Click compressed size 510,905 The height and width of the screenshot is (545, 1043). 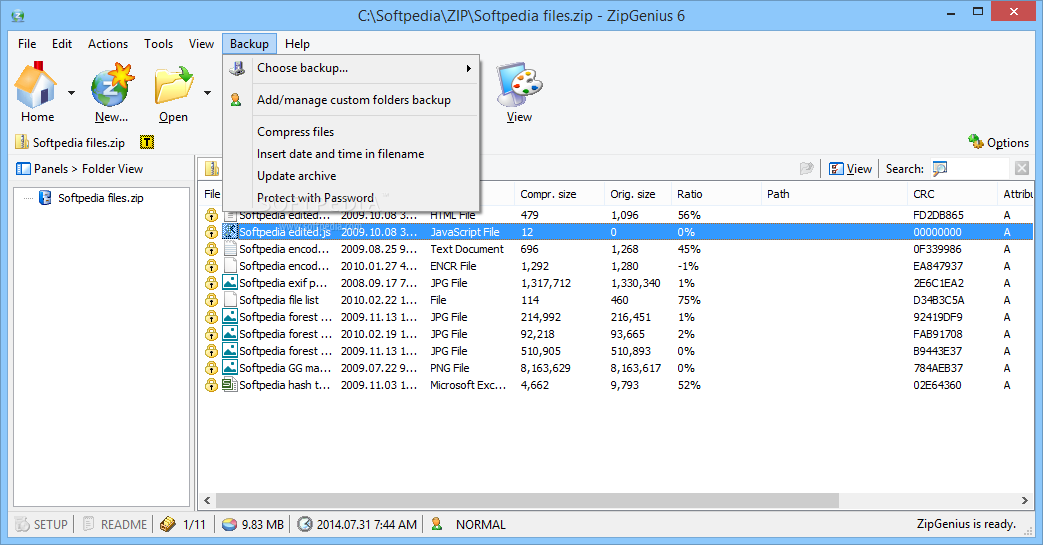(x=540, y=351)
